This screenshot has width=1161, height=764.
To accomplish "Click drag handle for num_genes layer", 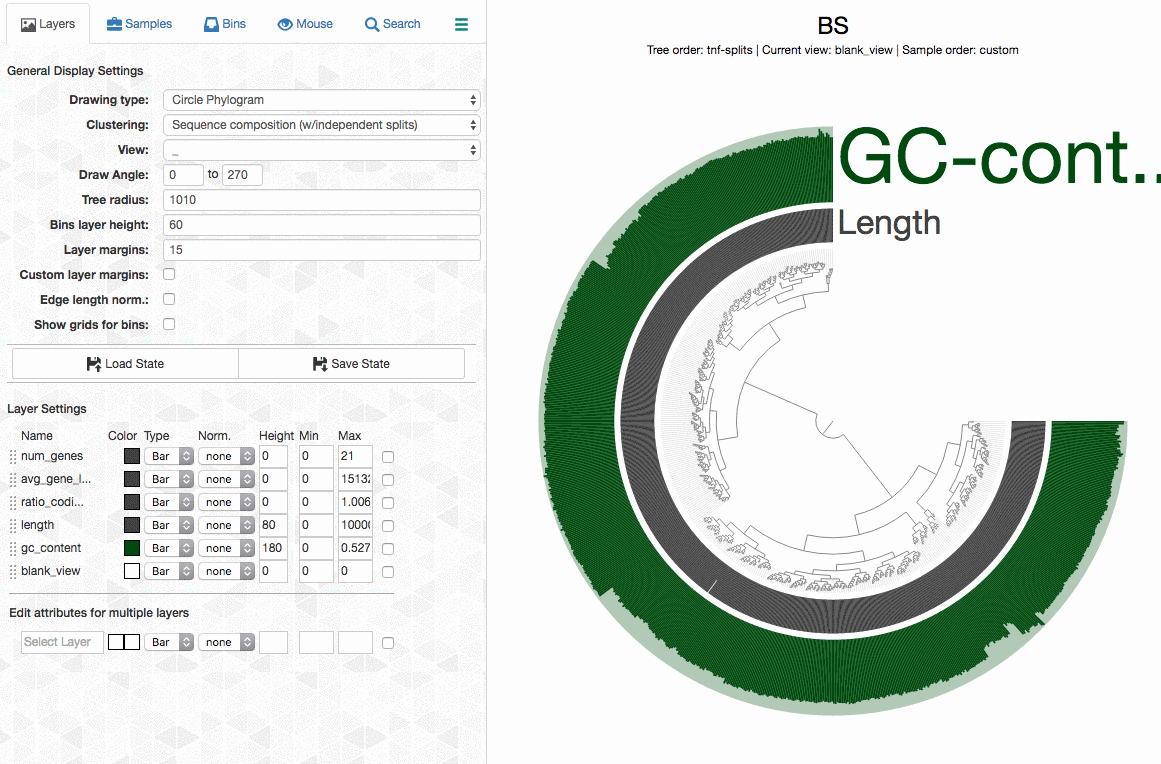I will coord(13,457).
